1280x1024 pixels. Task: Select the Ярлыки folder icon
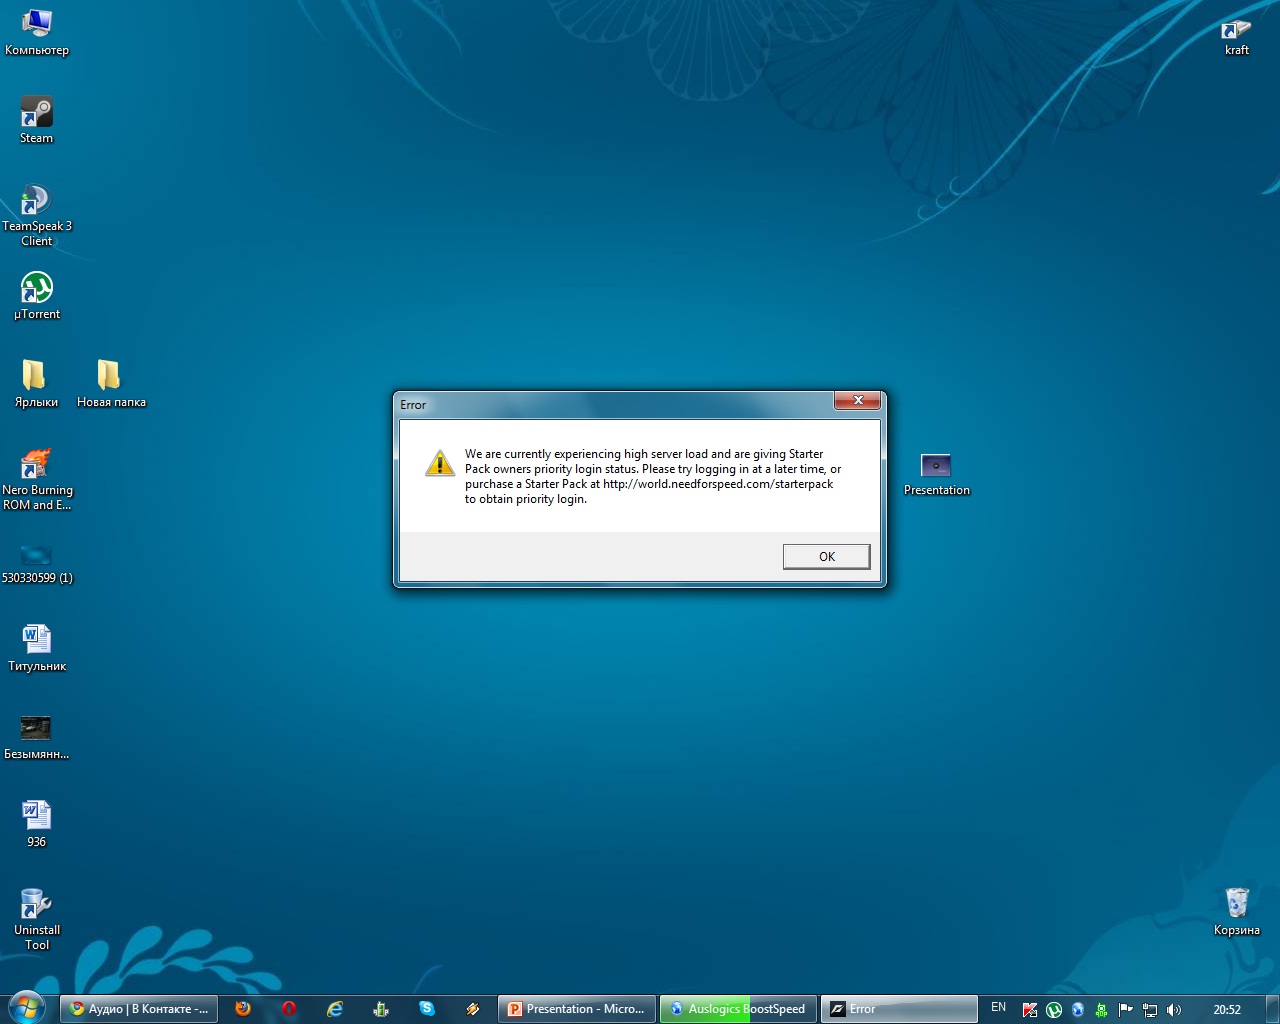tap(37, 384)
